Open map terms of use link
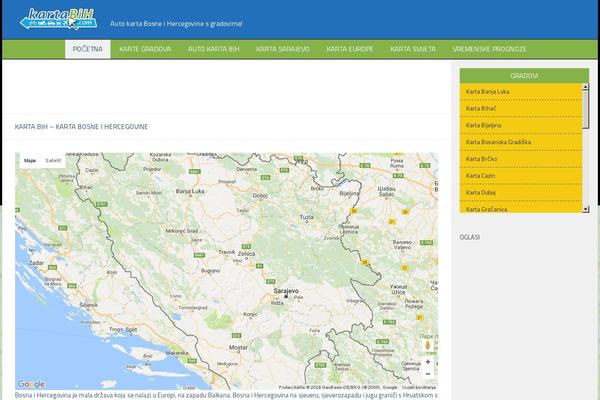 point(419,387)
